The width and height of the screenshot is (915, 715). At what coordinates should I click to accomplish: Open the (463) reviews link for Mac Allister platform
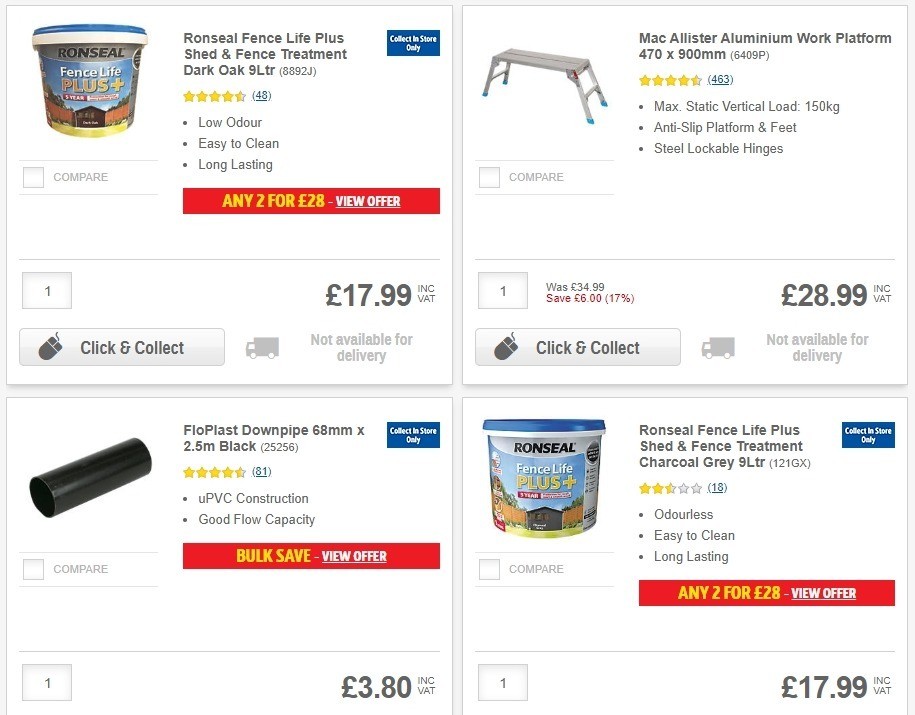[x=719, y=79]
